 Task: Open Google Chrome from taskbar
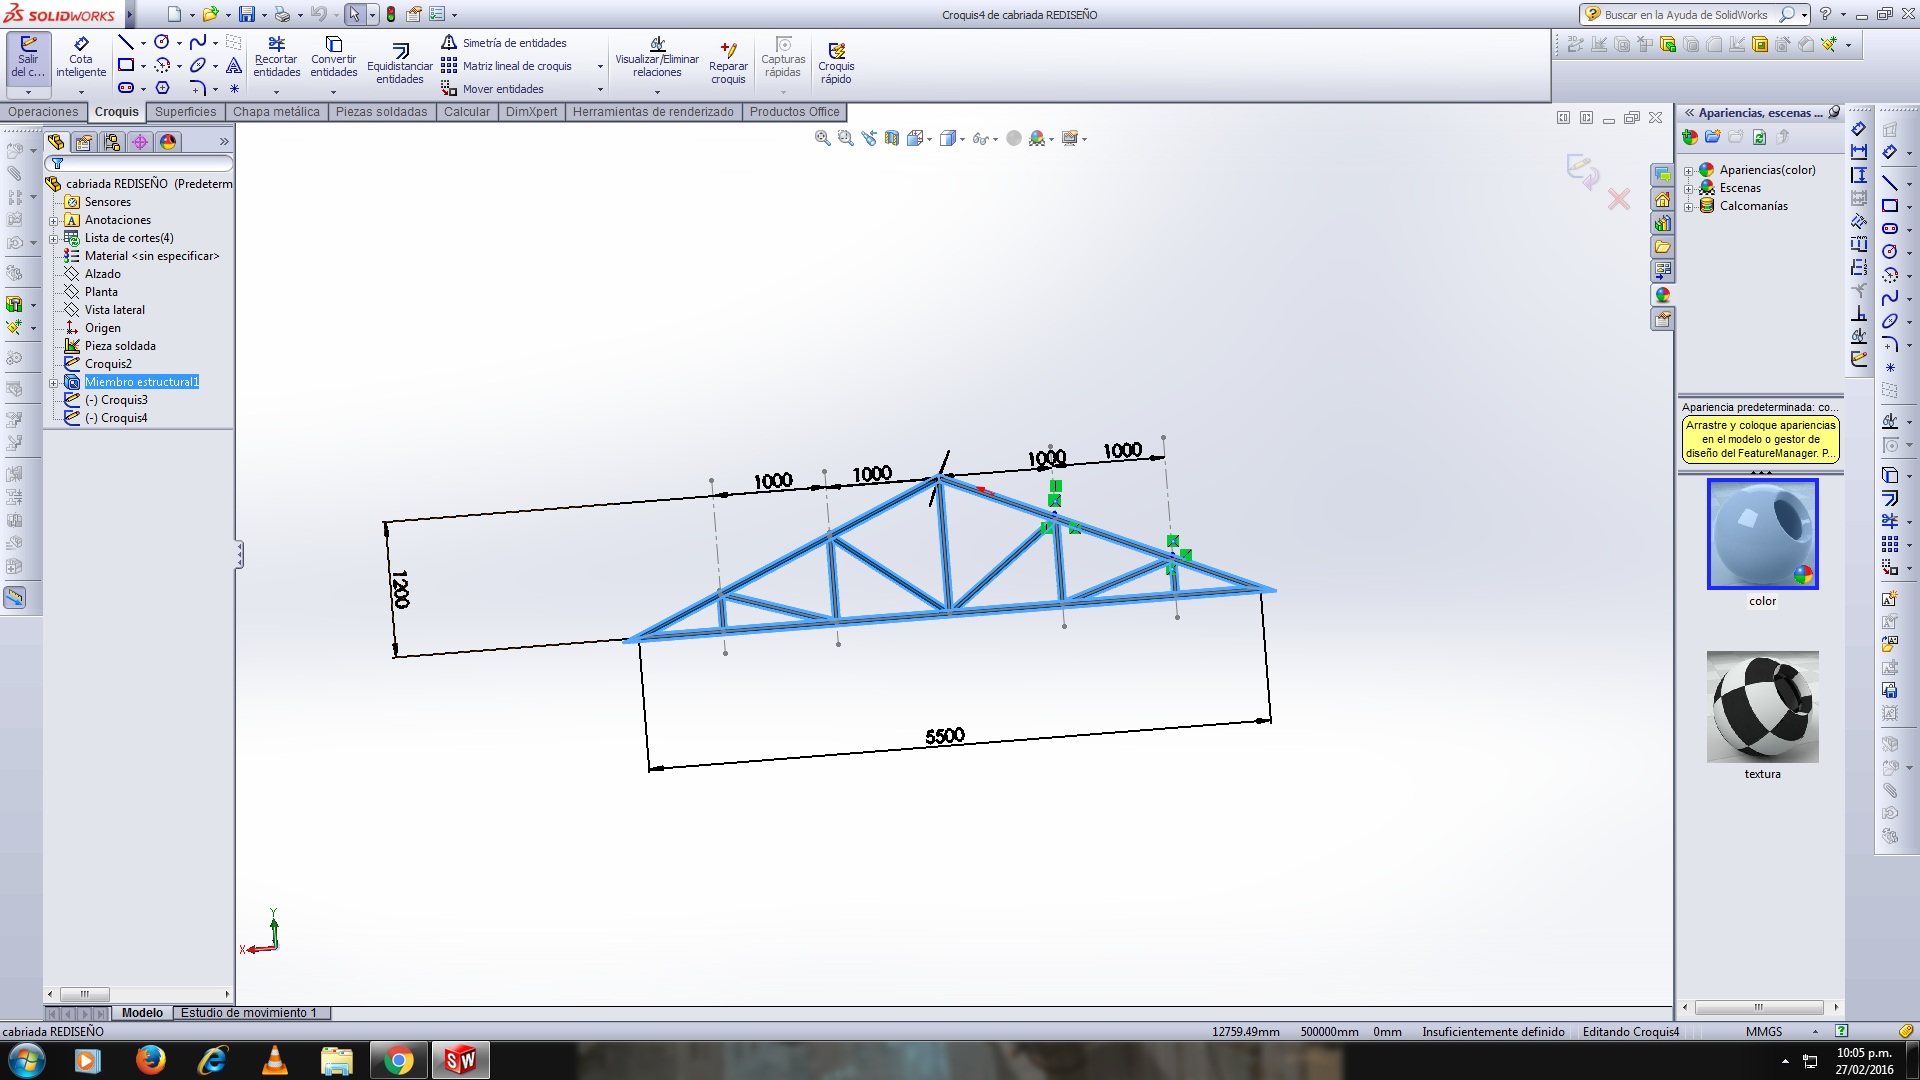pyautogui.click(x=398, y=1060)
